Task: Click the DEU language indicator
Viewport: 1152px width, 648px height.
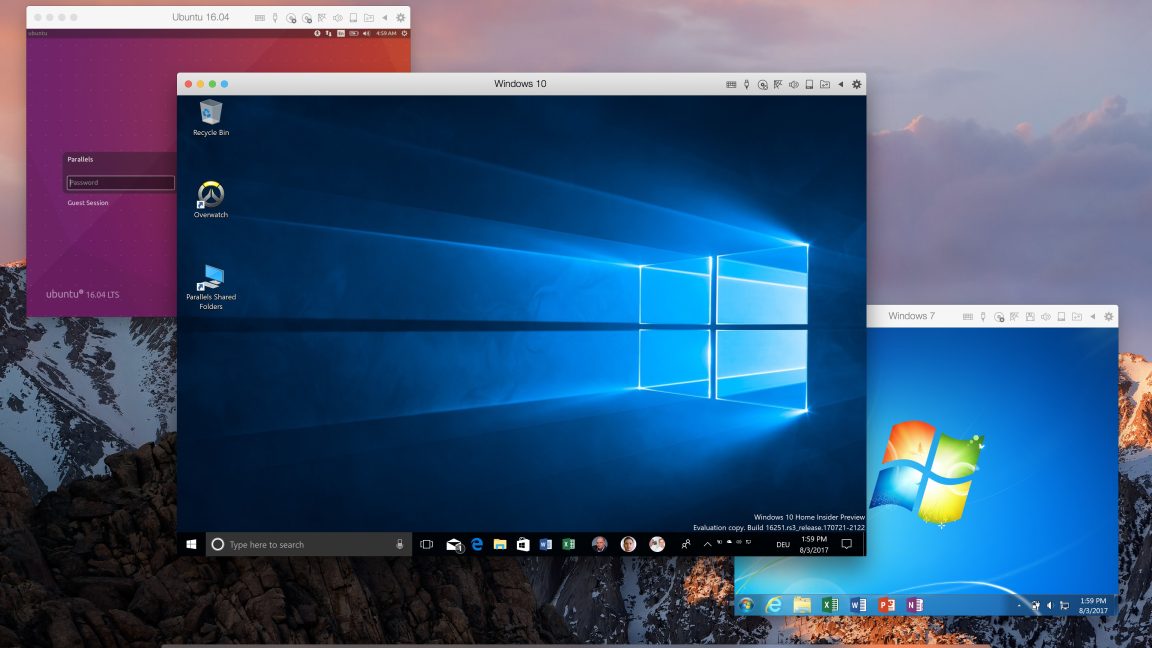Action: [782, 544]
